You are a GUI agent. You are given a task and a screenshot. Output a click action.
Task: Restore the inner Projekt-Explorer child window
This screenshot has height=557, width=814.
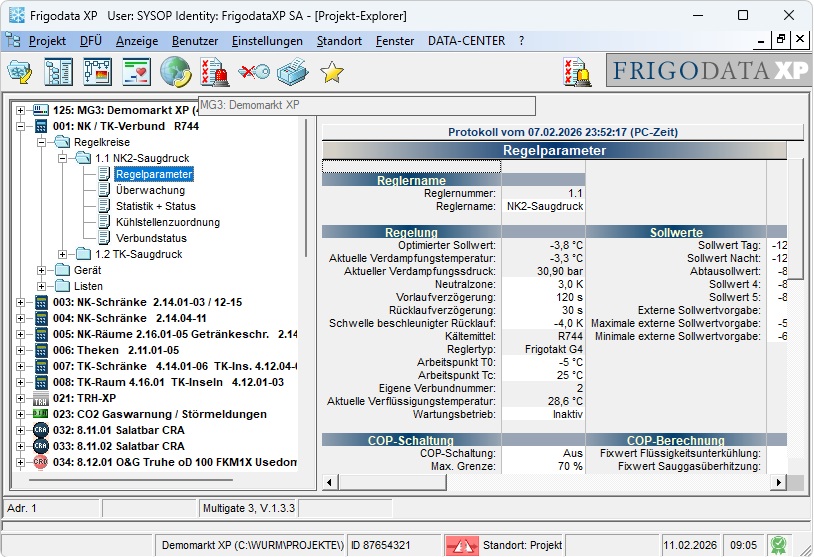coord(781,39)
